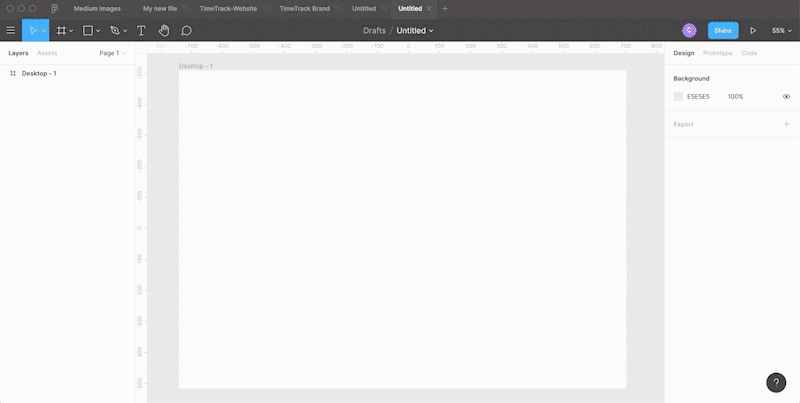Select the Comment tool
This screenshot has width=800, height=403.
[x=186, y=31]
